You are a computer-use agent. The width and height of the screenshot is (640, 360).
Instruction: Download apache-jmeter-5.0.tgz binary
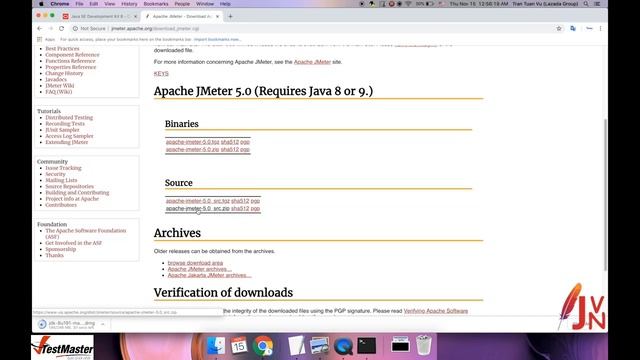[x=192, y=142]
